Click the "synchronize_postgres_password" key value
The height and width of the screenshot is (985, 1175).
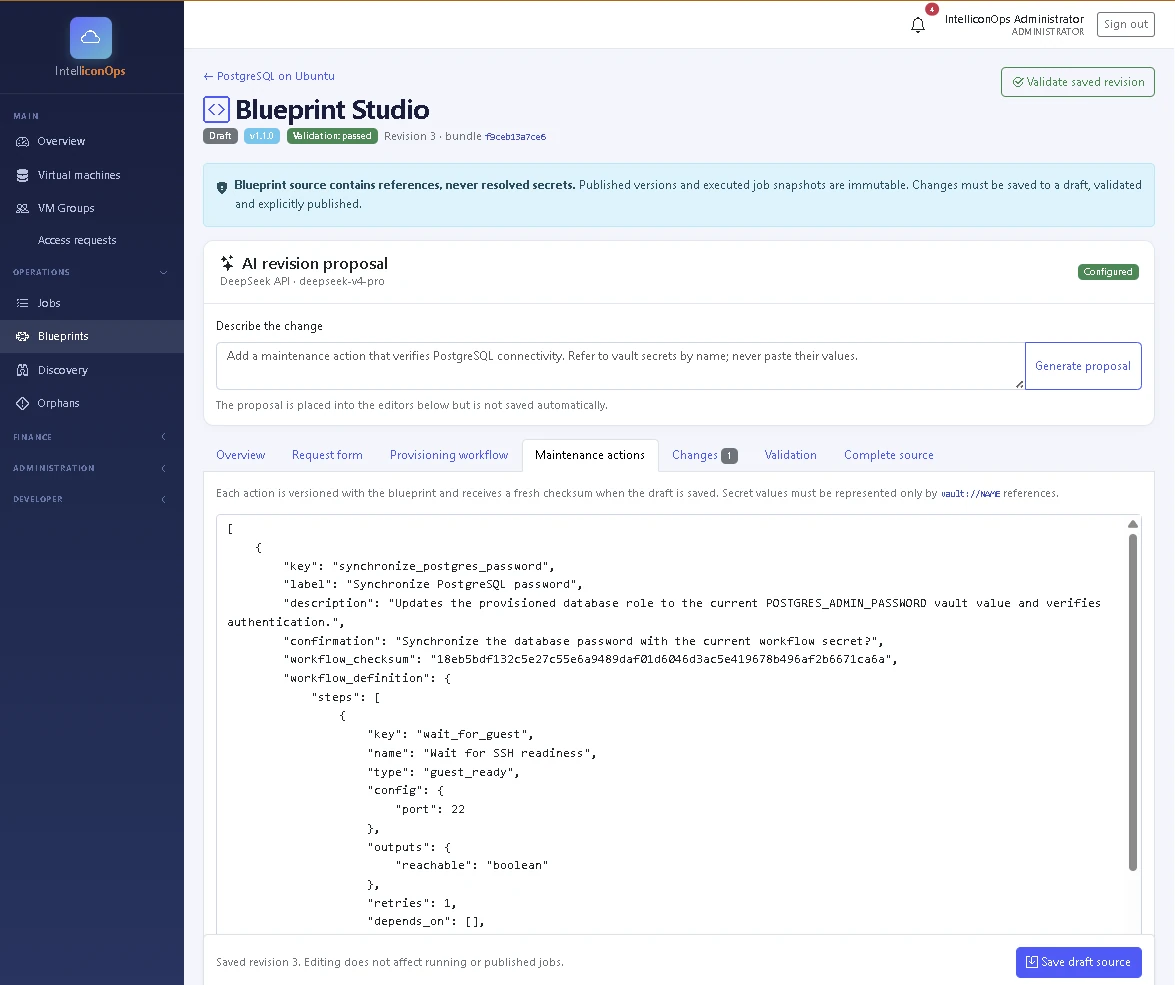[x=443, y=566]
